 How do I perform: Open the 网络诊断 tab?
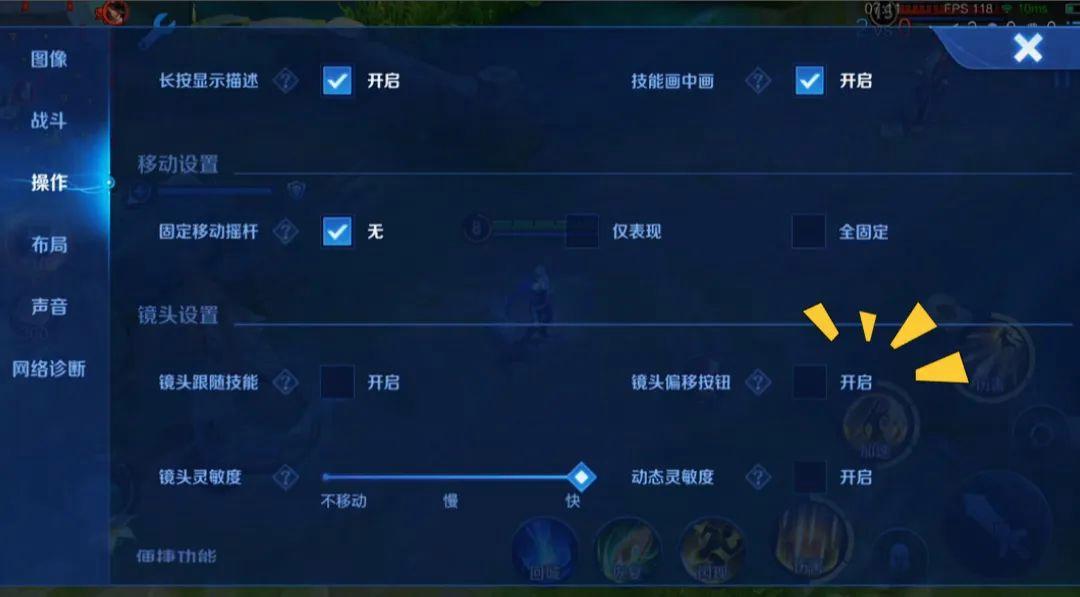pos(49,369)
